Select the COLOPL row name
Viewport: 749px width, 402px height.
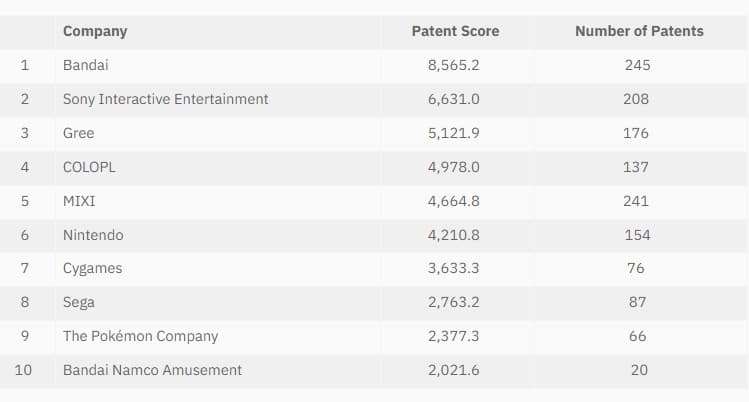pyautogui.click(x=89, y=167)
